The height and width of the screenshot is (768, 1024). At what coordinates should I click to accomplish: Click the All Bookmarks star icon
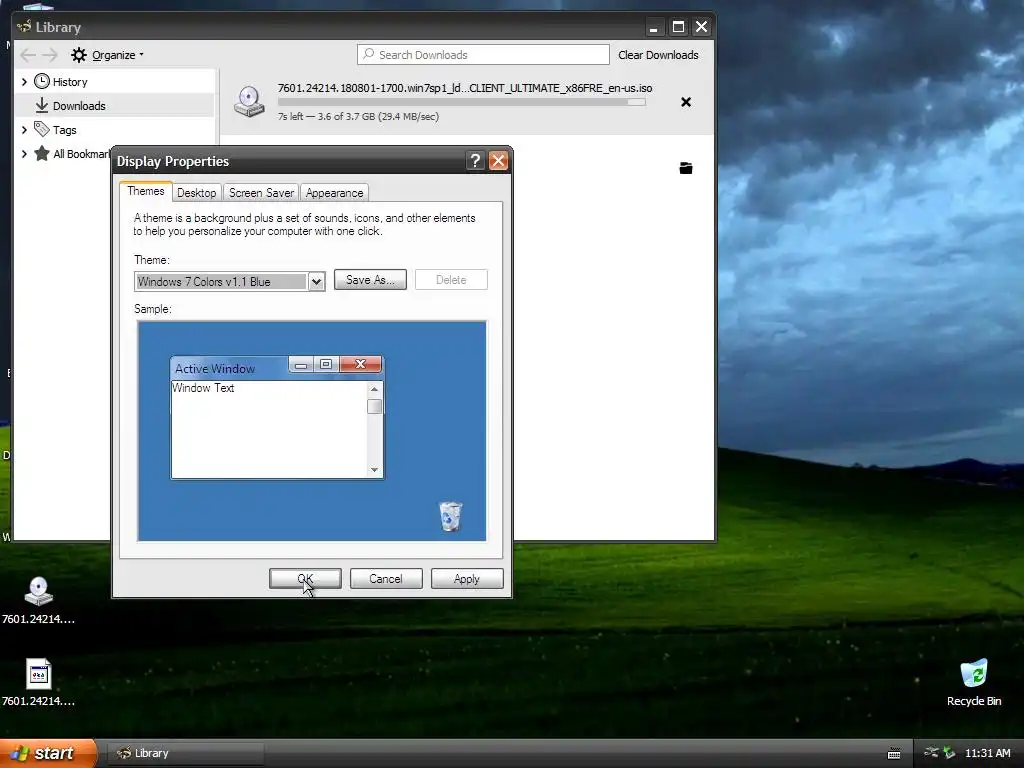(x=42, y=153)
